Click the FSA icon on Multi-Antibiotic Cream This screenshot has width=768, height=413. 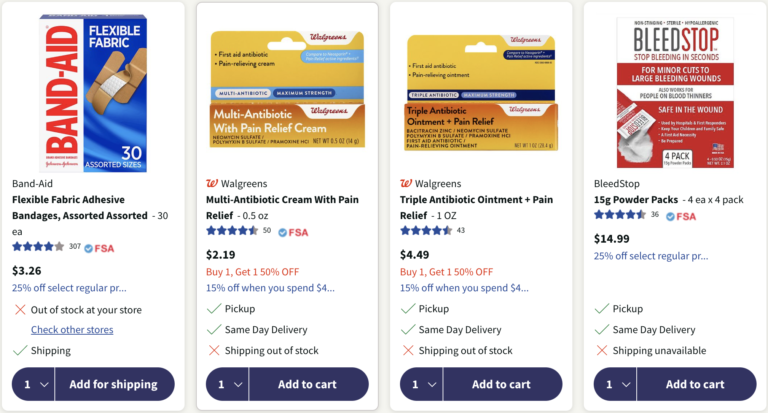[x=293, y=232]
